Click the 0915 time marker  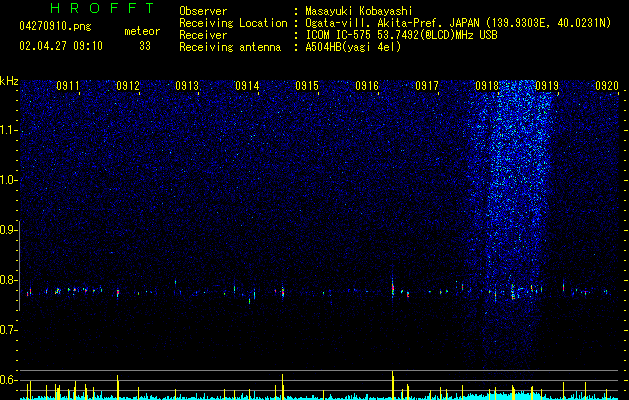(307, 86)
